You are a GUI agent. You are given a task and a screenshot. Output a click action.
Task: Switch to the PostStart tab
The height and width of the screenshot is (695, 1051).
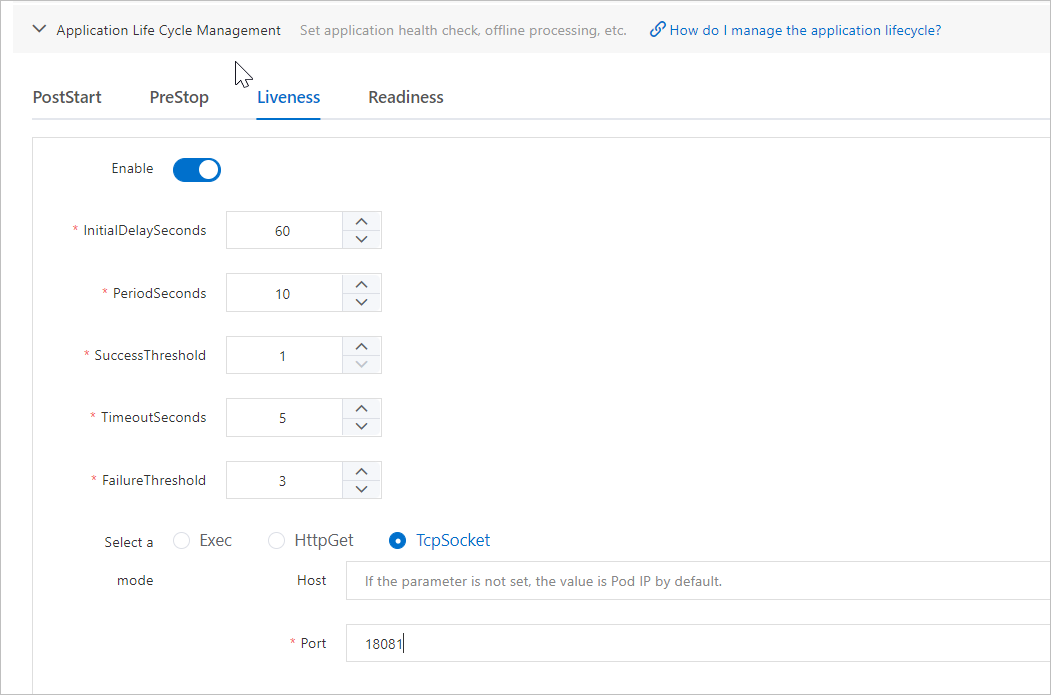click(67, 97)
